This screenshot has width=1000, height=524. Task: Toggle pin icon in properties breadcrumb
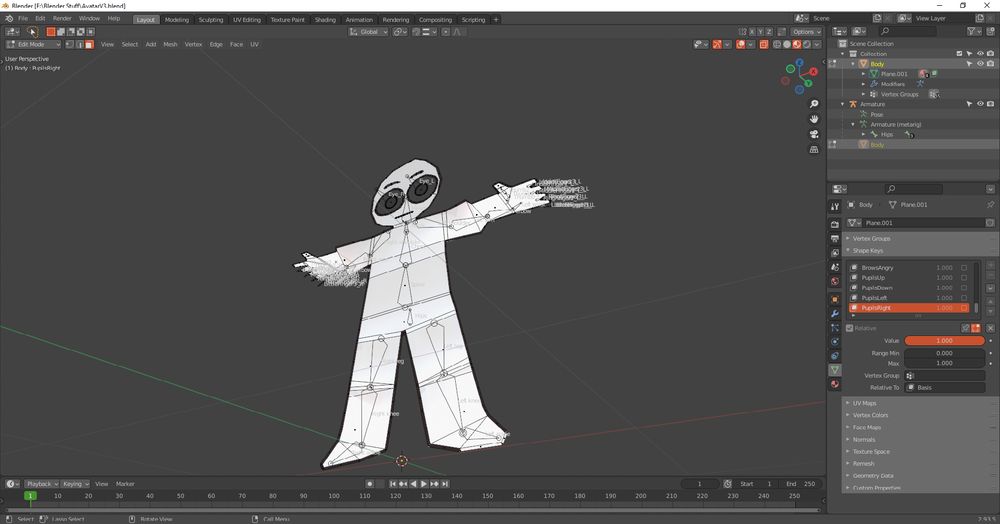(x=990, y=205)
